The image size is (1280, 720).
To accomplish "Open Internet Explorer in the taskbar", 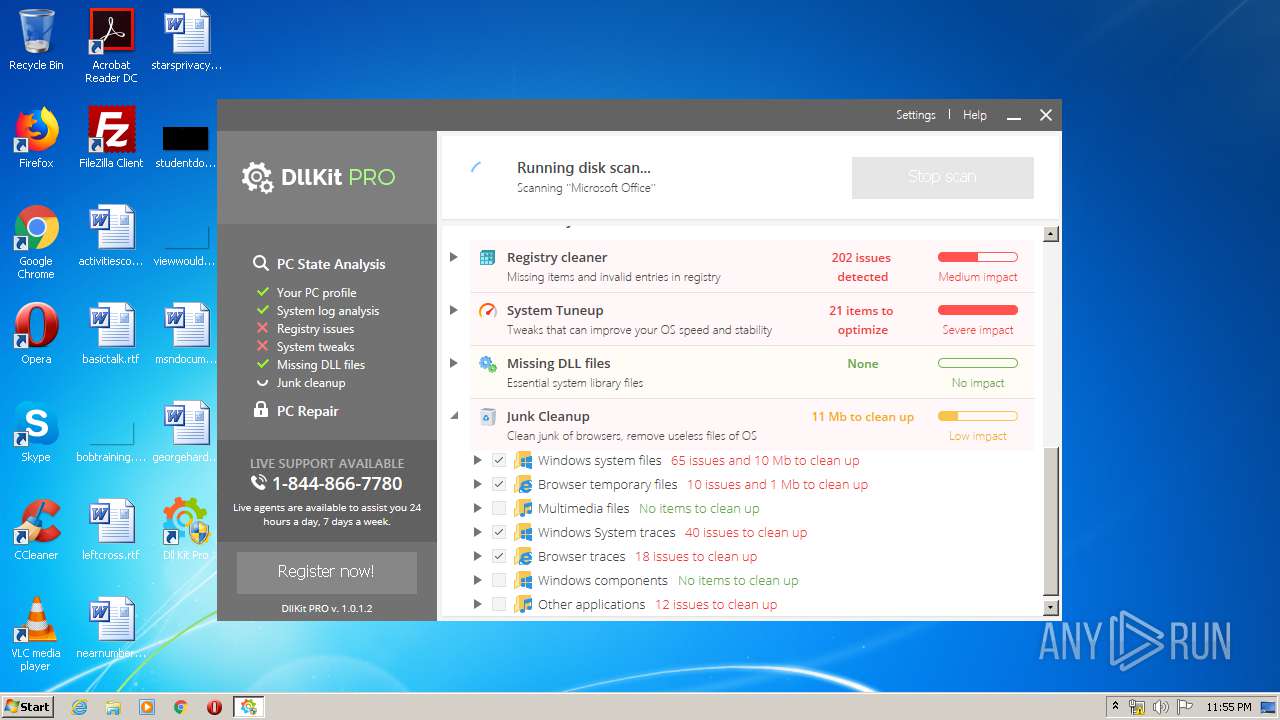I will pyautogui.click(x=80, y=707).
